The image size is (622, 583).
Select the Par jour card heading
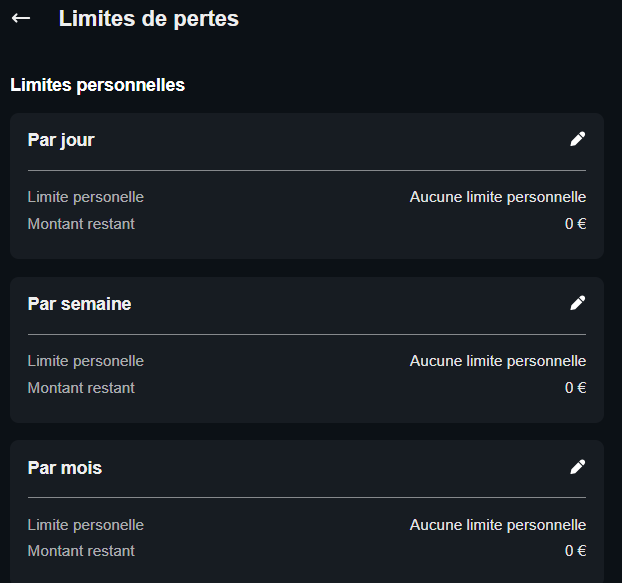[61, 140]
